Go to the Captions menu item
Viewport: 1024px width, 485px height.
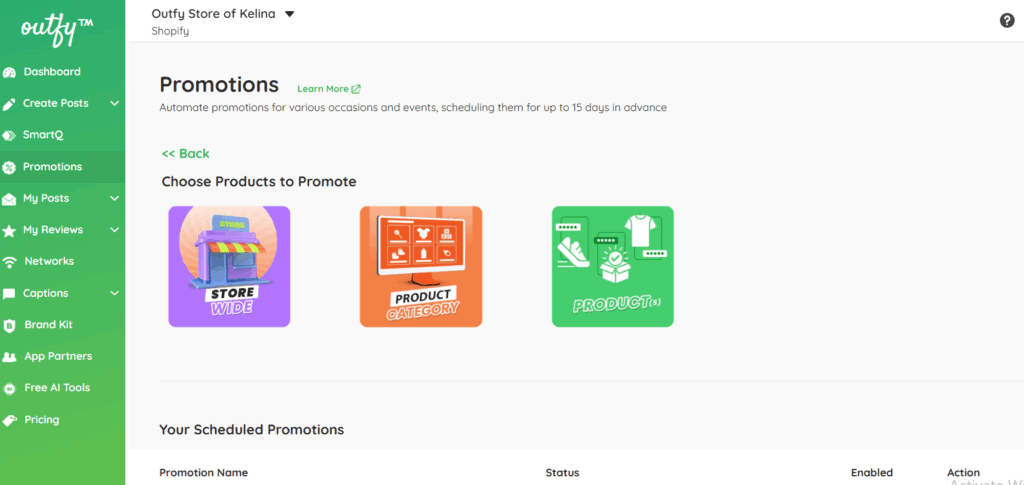[46, 293]
